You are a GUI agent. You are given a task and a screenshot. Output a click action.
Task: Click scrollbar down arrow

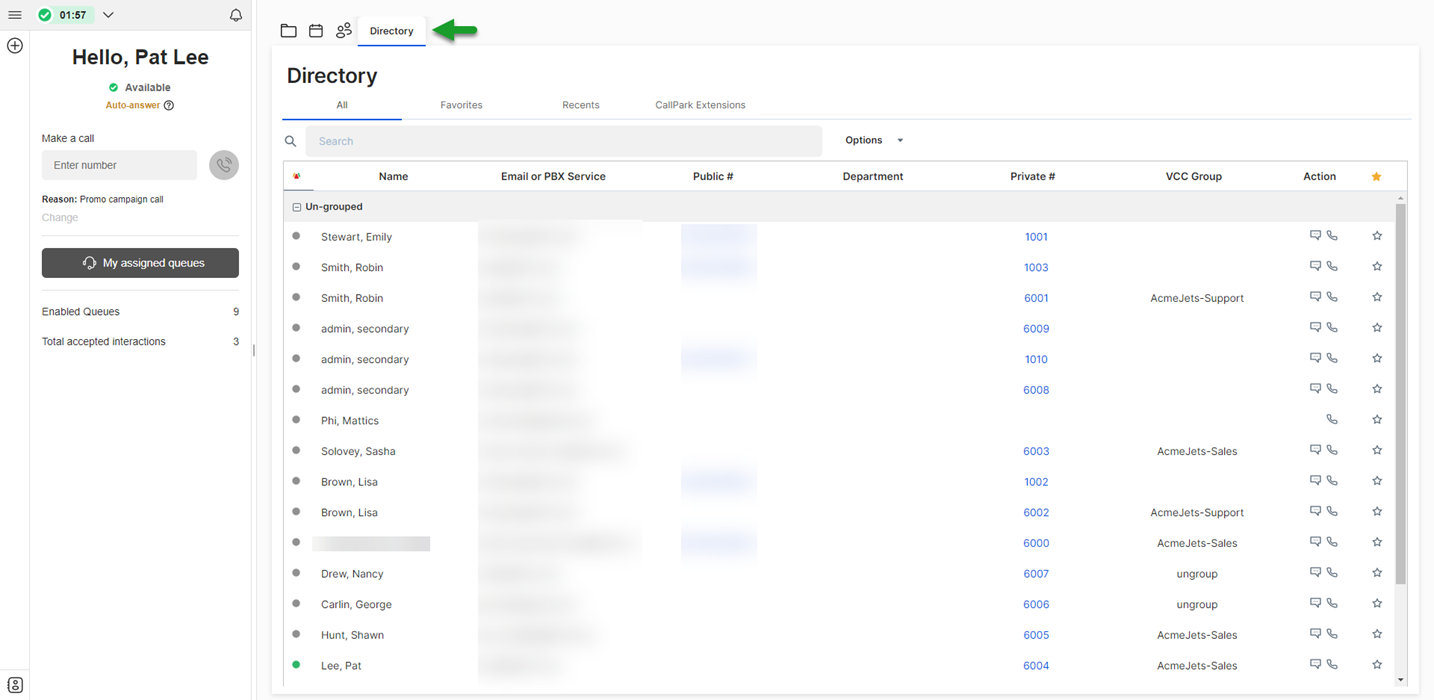[1401, 680]
